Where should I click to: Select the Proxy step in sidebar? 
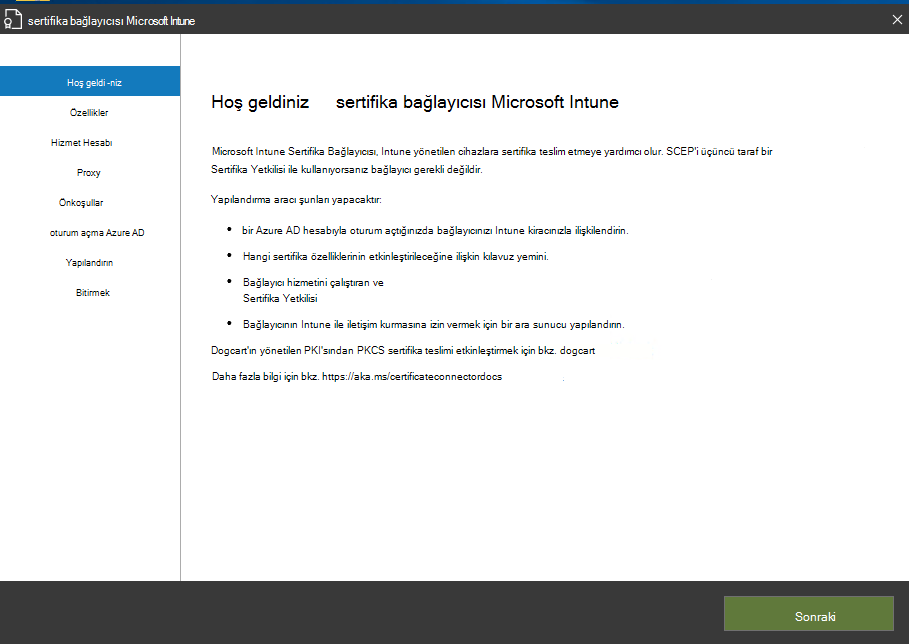[x=89, y=173]
